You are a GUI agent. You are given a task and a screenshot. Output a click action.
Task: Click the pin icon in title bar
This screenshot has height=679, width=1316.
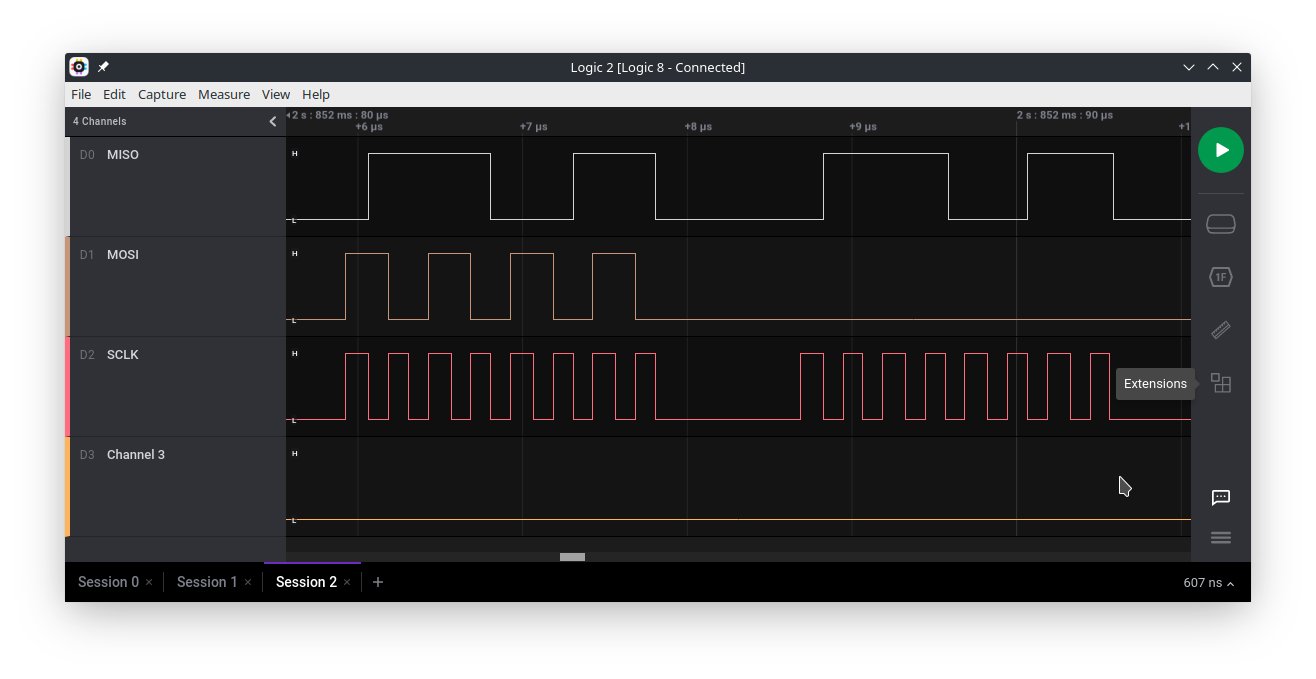coord(103,67)
